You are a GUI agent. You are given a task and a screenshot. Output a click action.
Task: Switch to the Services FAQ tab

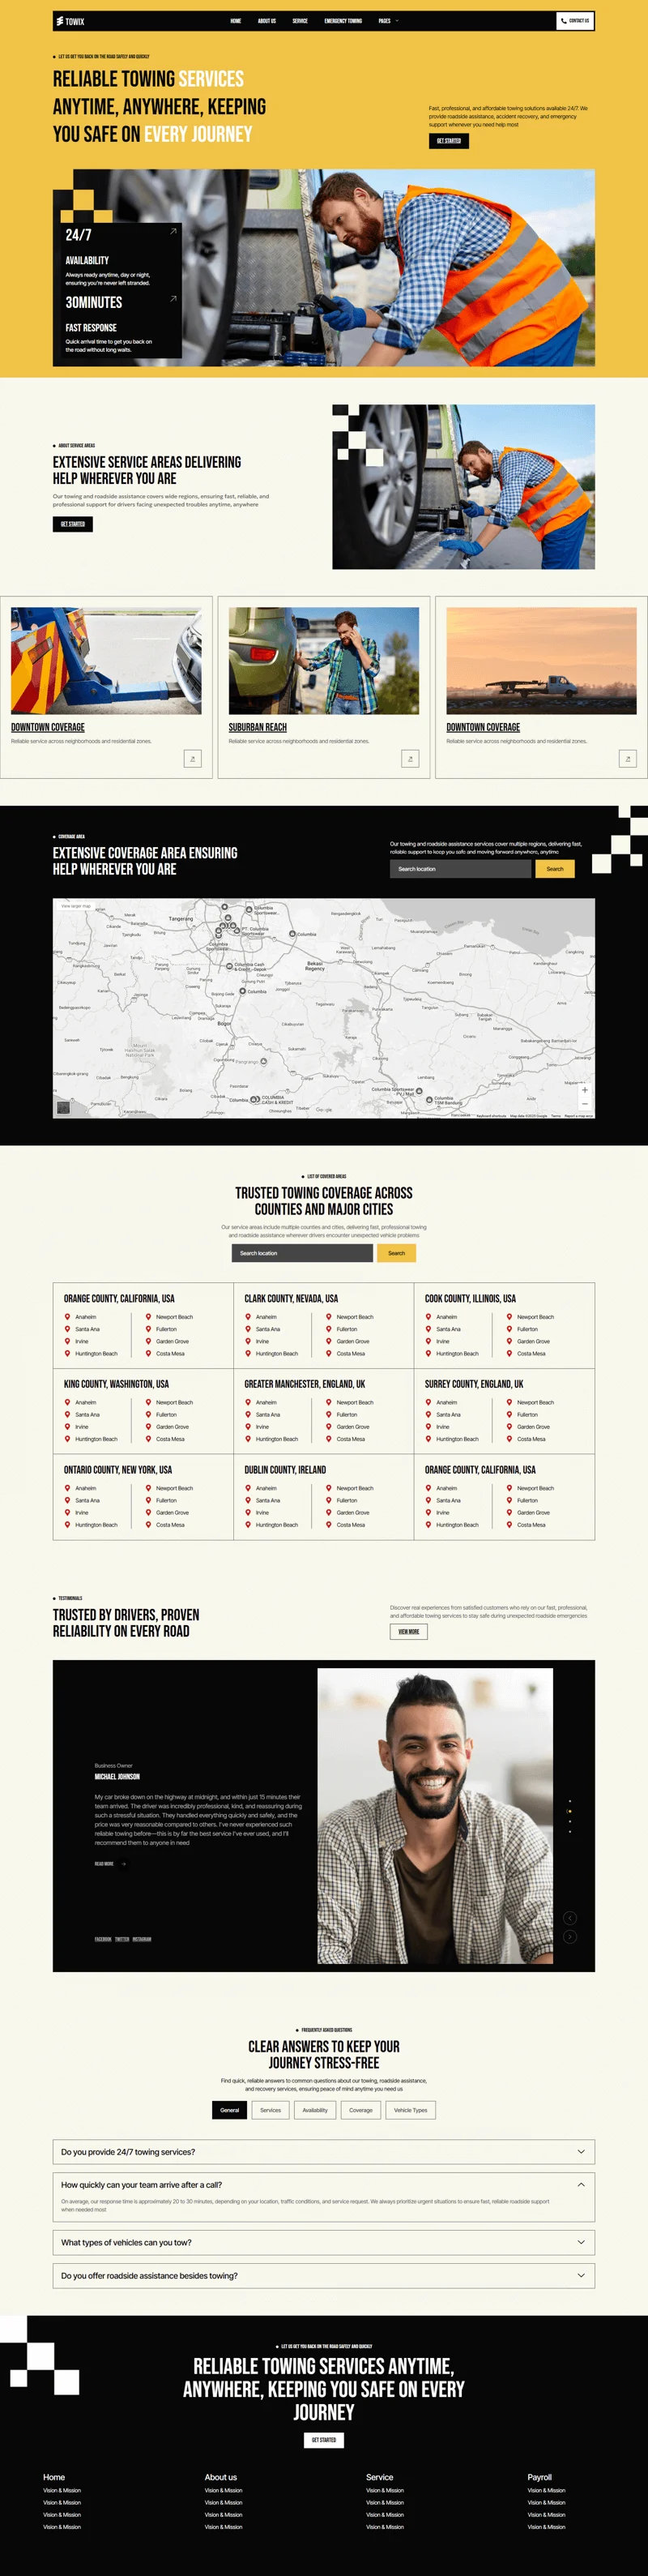tap(271, 2110)
